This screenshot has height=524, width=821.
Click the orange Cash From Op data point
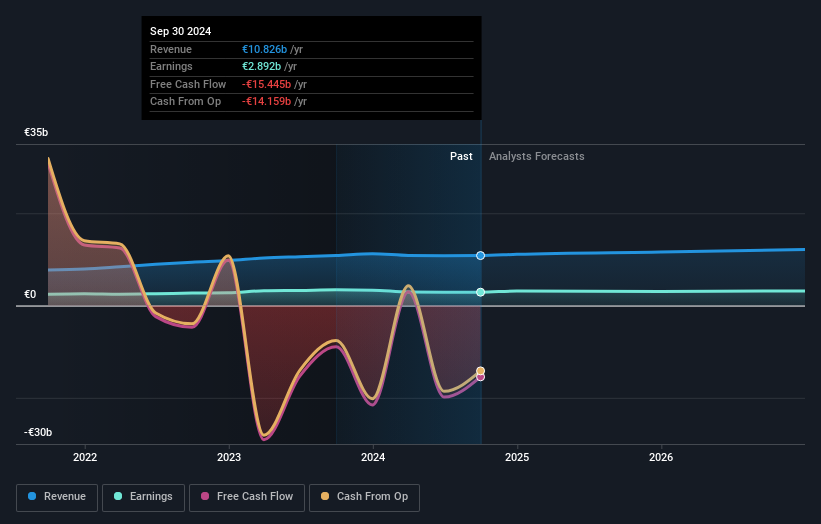pyautogui.click(x=480, y=371)
